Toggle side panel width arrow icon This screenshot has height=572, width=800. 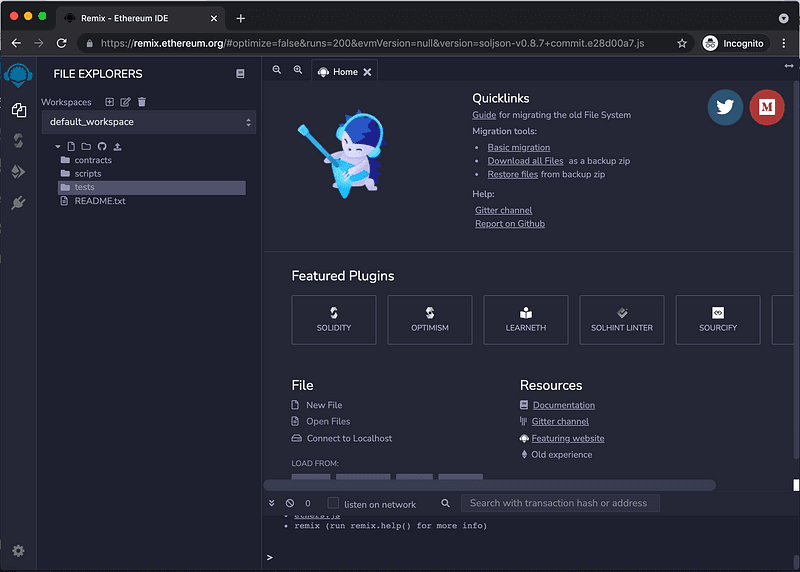[789, 66]
